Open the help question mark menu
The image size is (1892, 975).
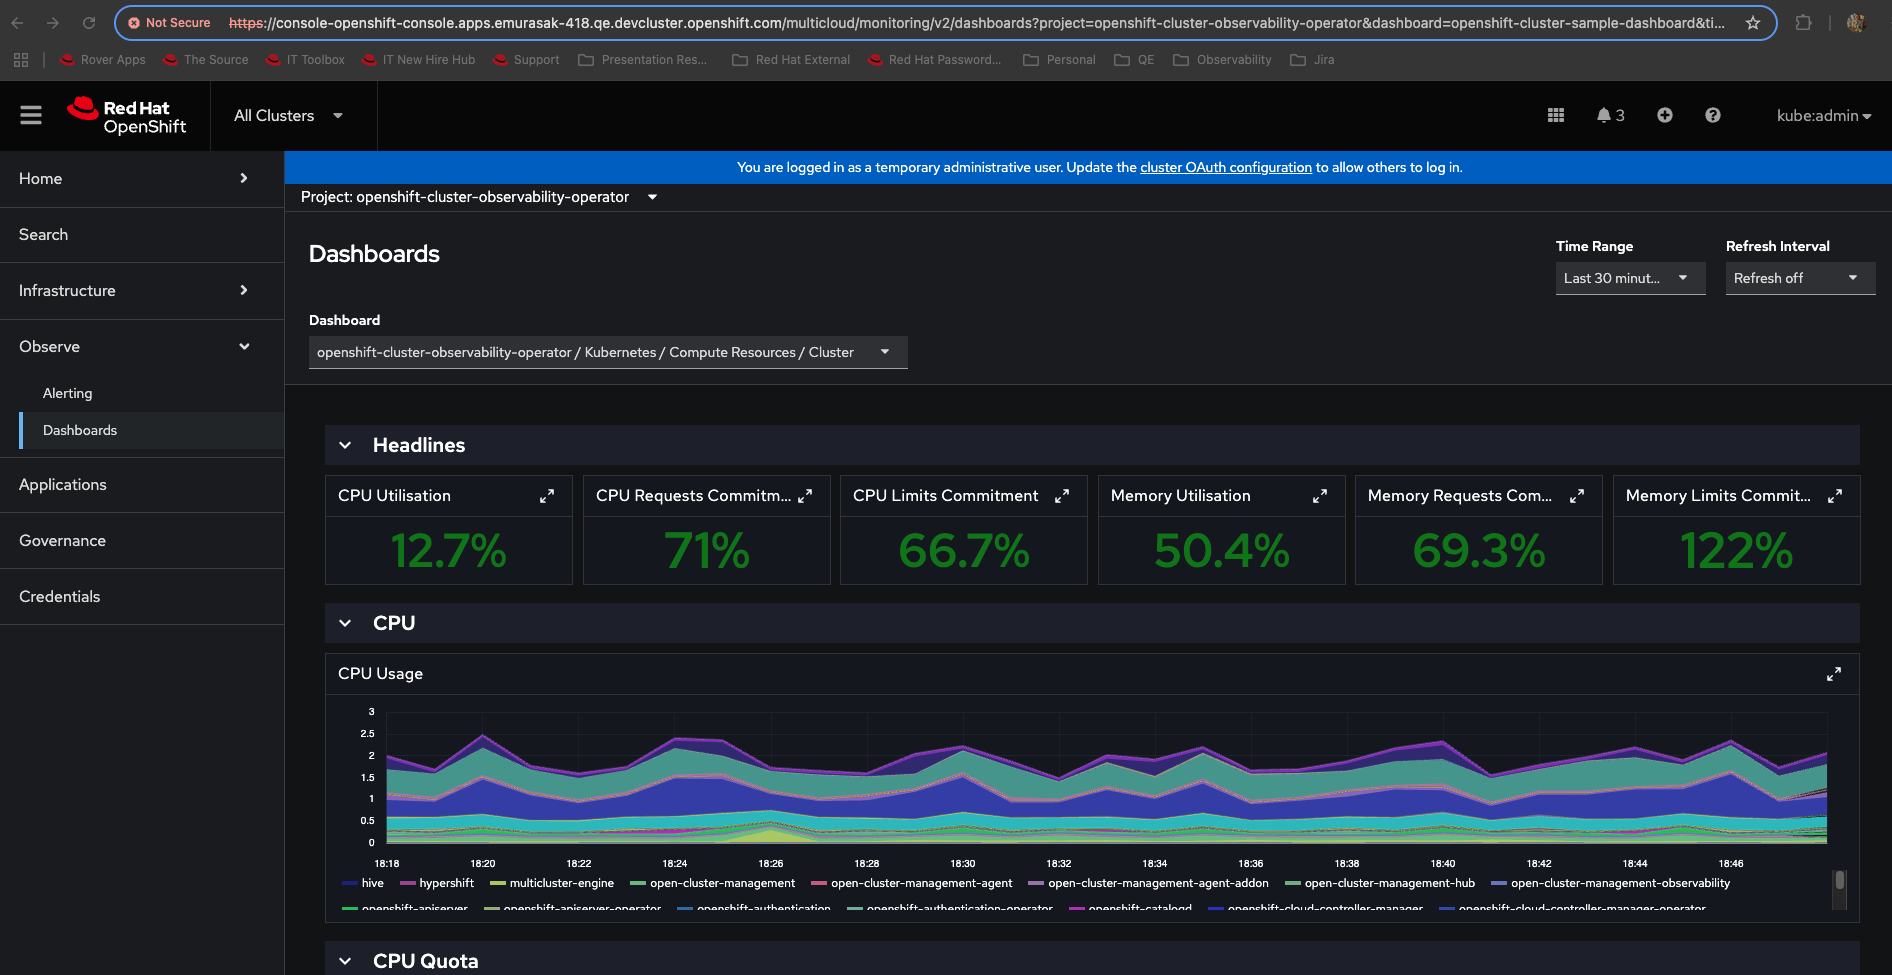[x=1712, y=116]
